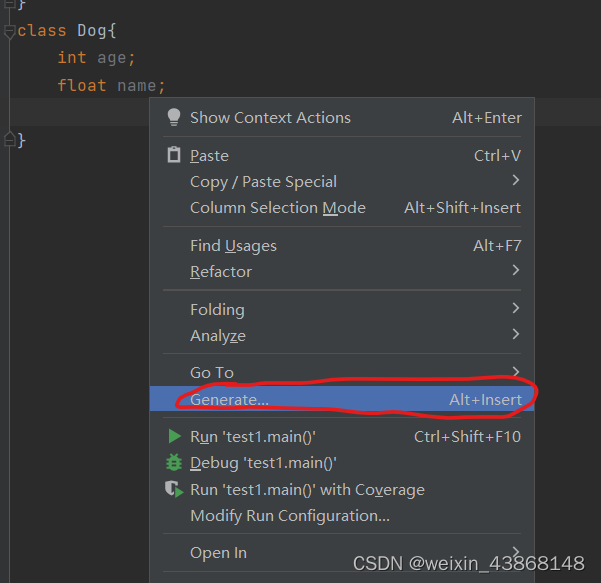Select Paste from the context menu
This screenshot has width=601, height=583.
click(x=342, y=156)
